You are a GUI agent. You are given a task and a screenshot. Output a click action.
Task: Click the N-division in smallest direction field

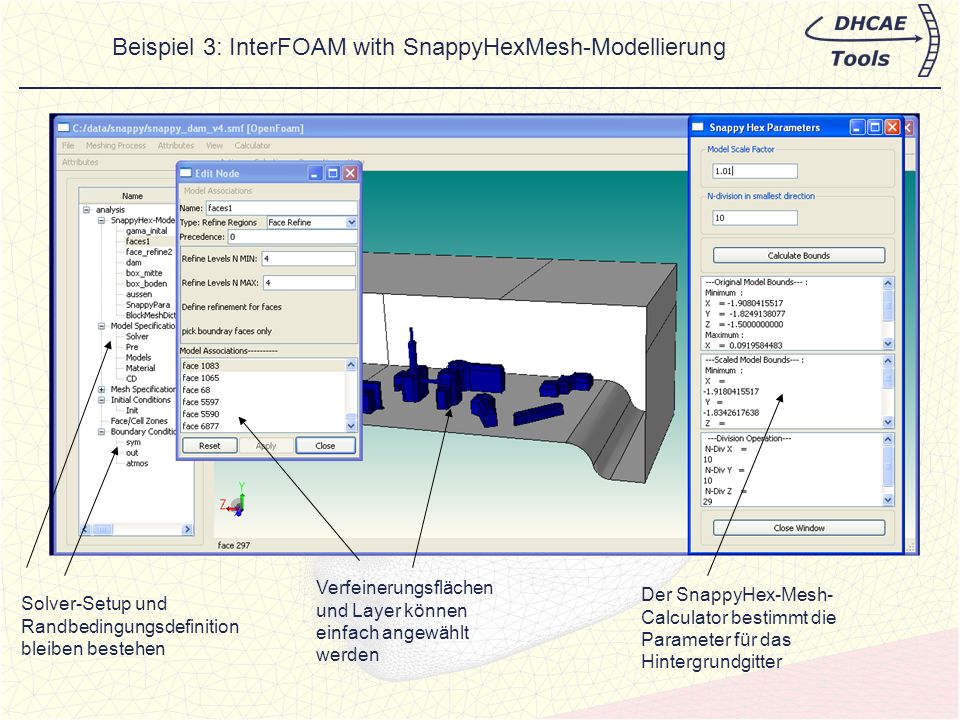coord(755,218)
